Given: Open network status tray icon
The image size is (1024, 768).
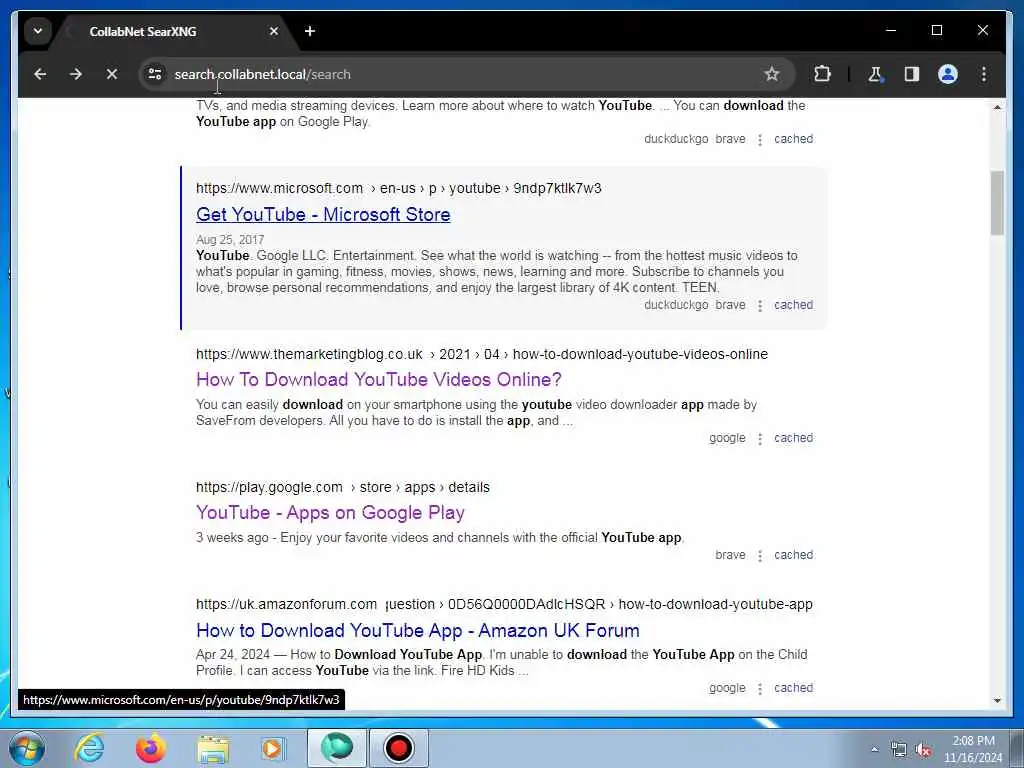Looking at the screenshot, I should [899, 750].
